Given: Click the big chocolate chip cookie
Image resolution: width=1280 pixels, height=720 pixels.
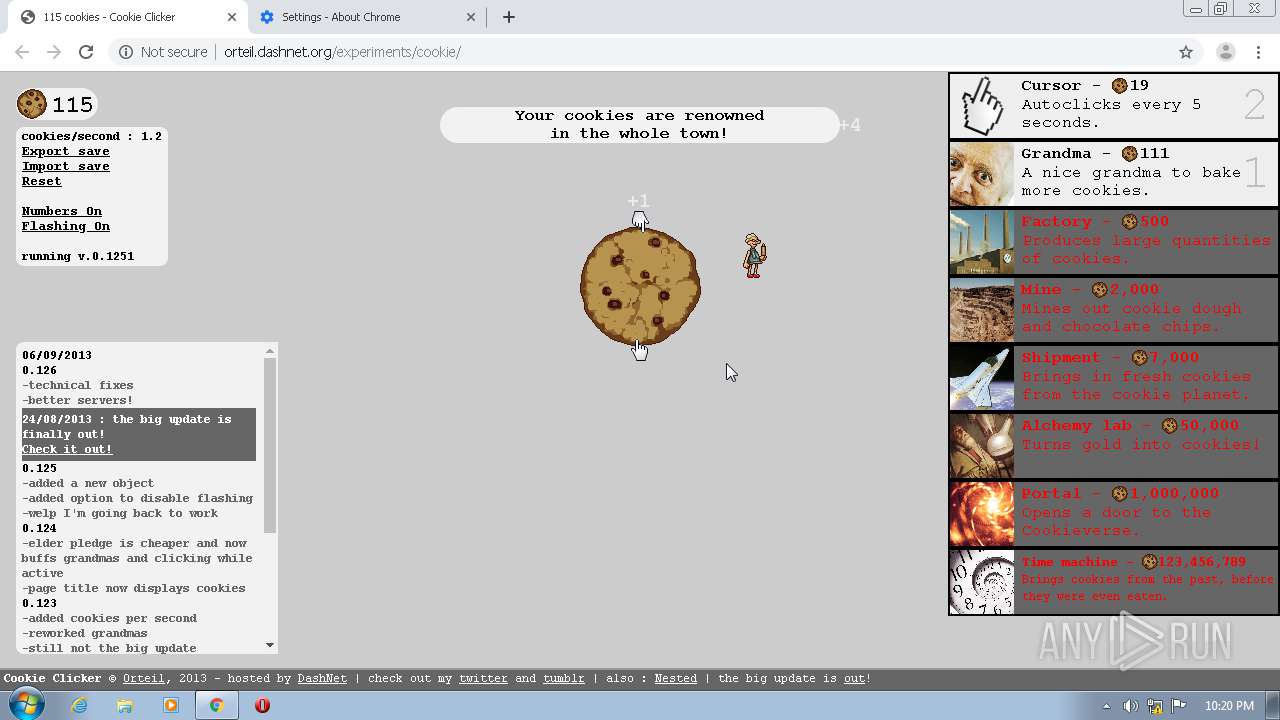Looking at the screenshot, I should (x=640, y=286).
